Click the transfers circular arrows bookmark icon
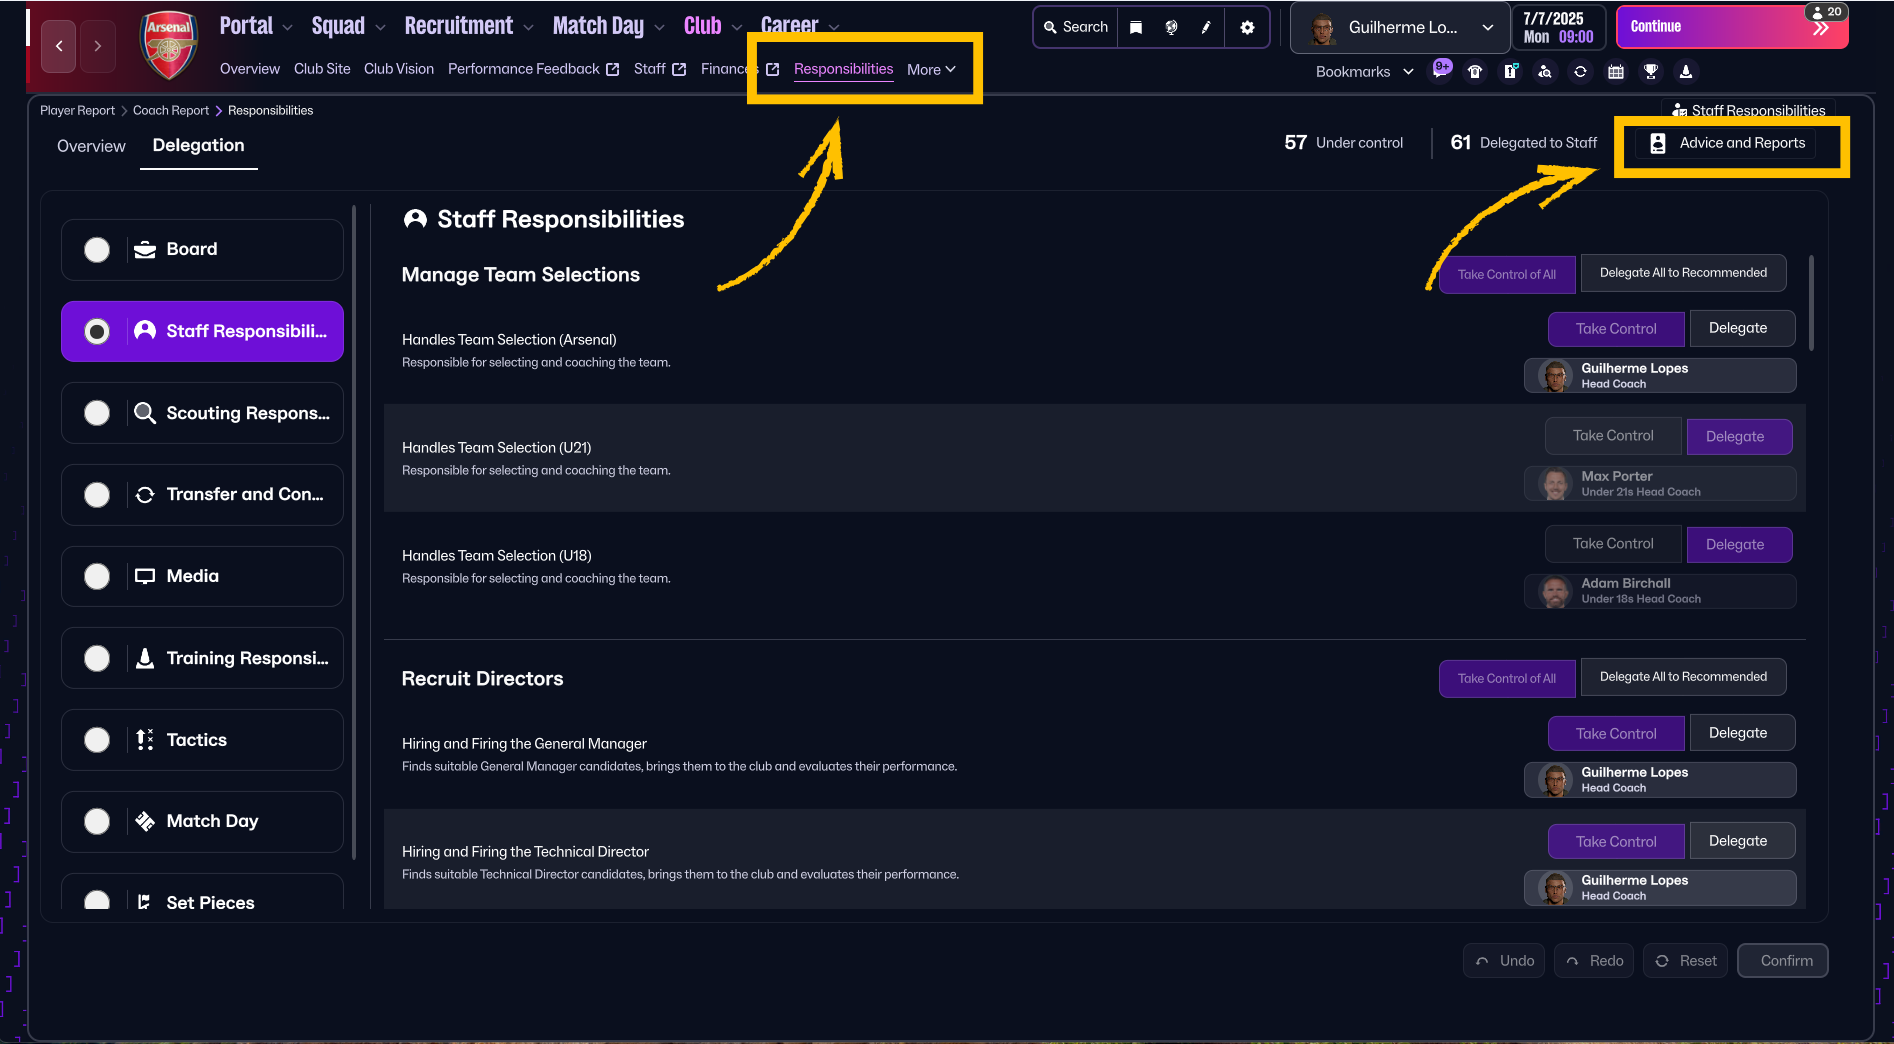Screen dimensions: 1894x1044 point(1580,71)
